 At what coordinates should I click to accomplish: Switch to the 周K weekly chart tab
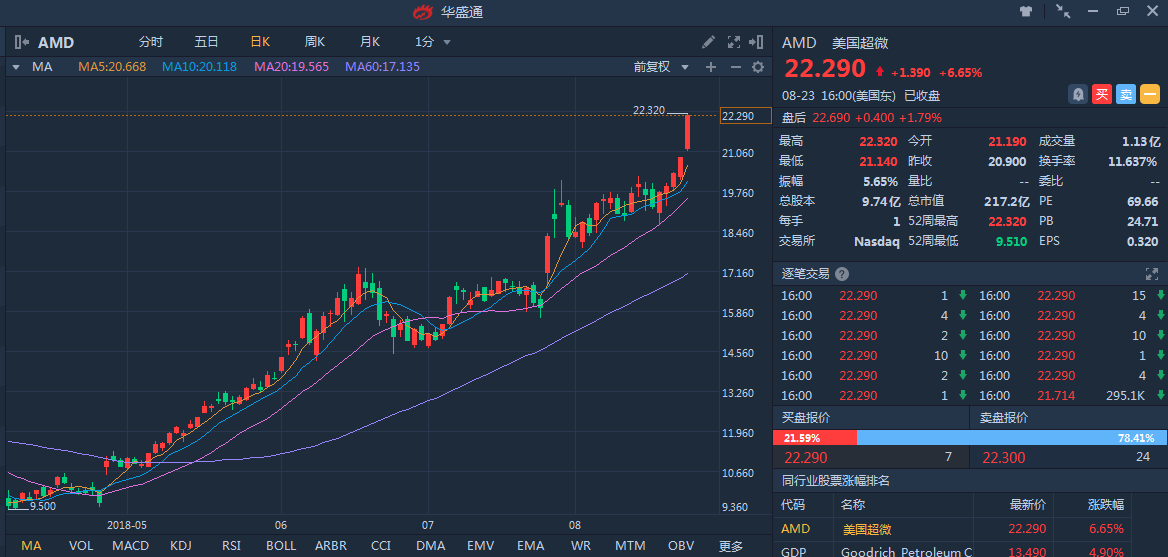pyautogui.click(x=315, y=42)
